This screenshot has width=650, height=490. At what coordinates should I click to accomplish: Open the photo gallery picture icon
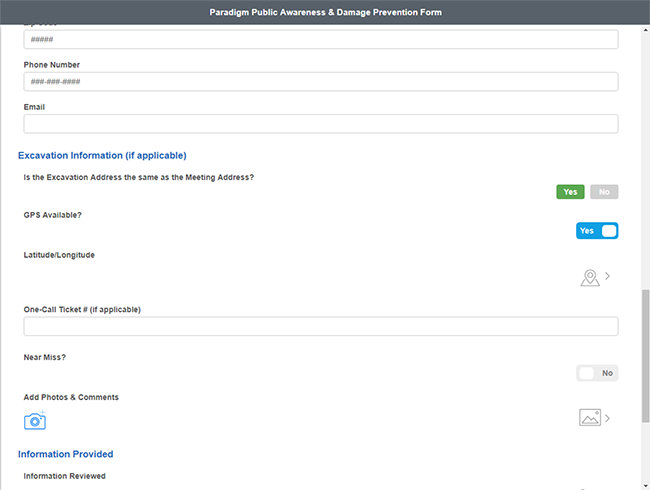pos(590,417)
